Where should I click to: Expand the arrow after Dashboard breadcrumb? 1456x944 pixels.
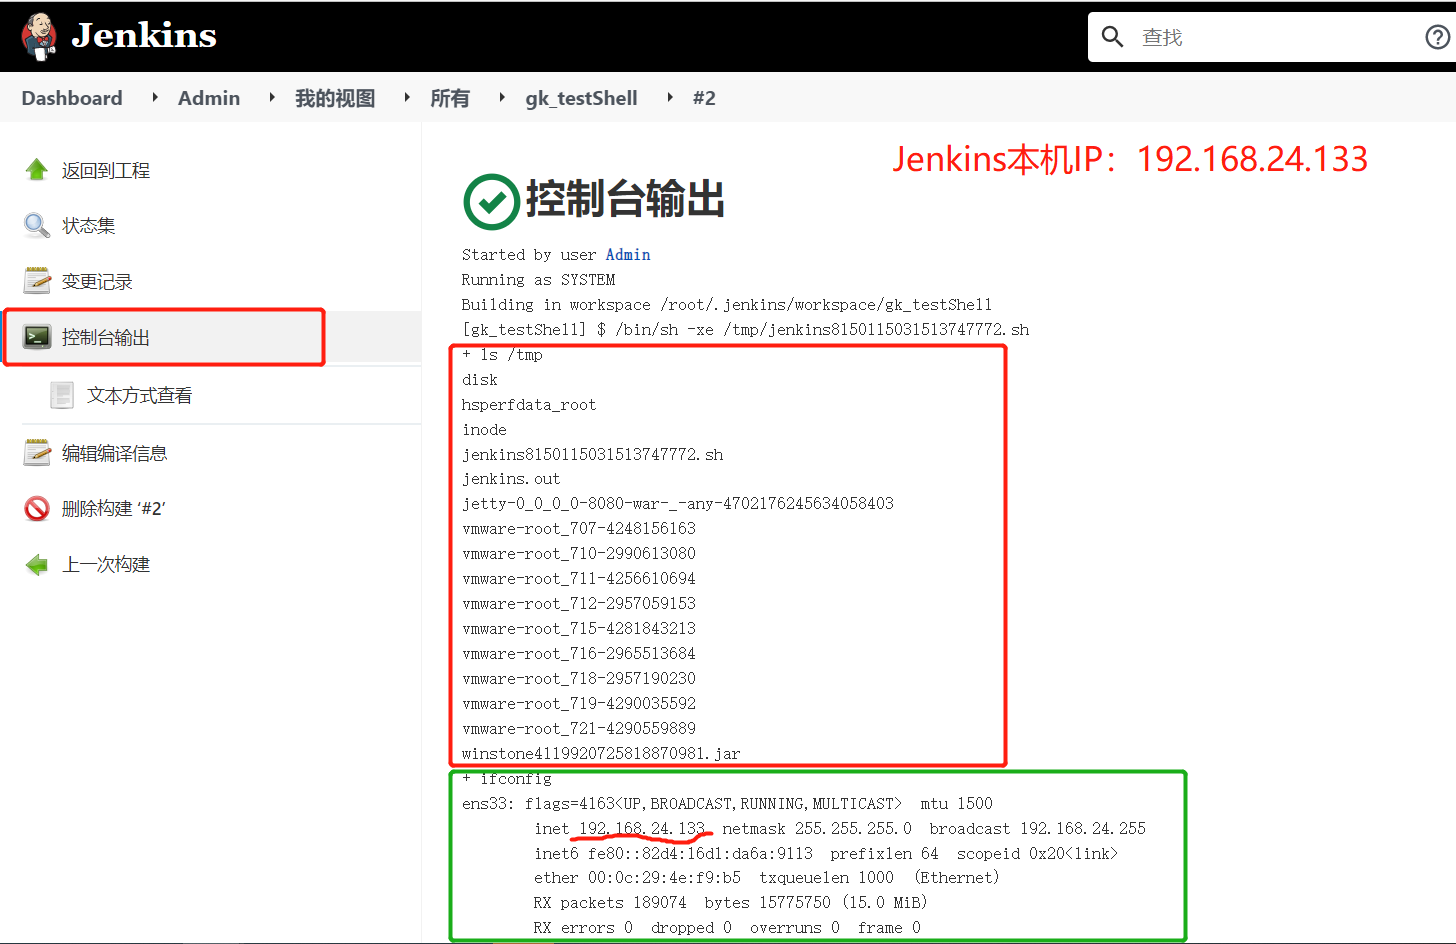coord(155,97)
